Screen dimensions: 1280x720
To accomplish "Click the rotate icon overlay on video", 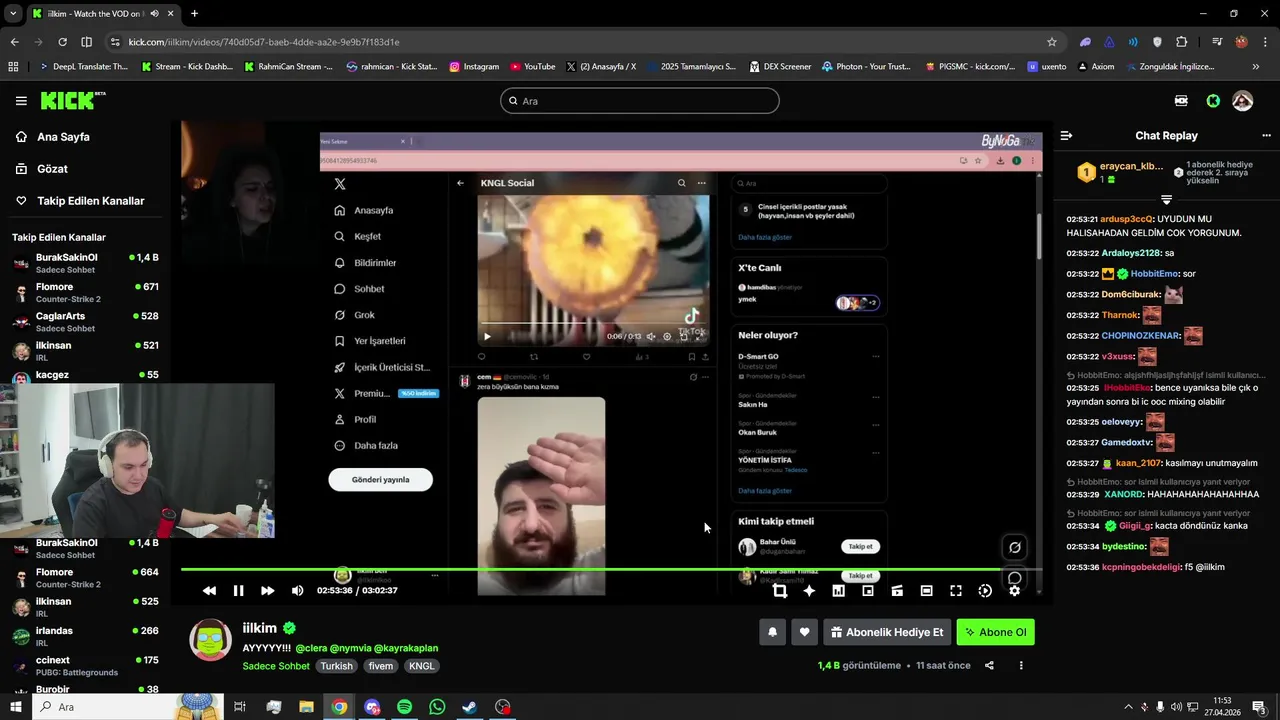I will tap(1014, 547).
